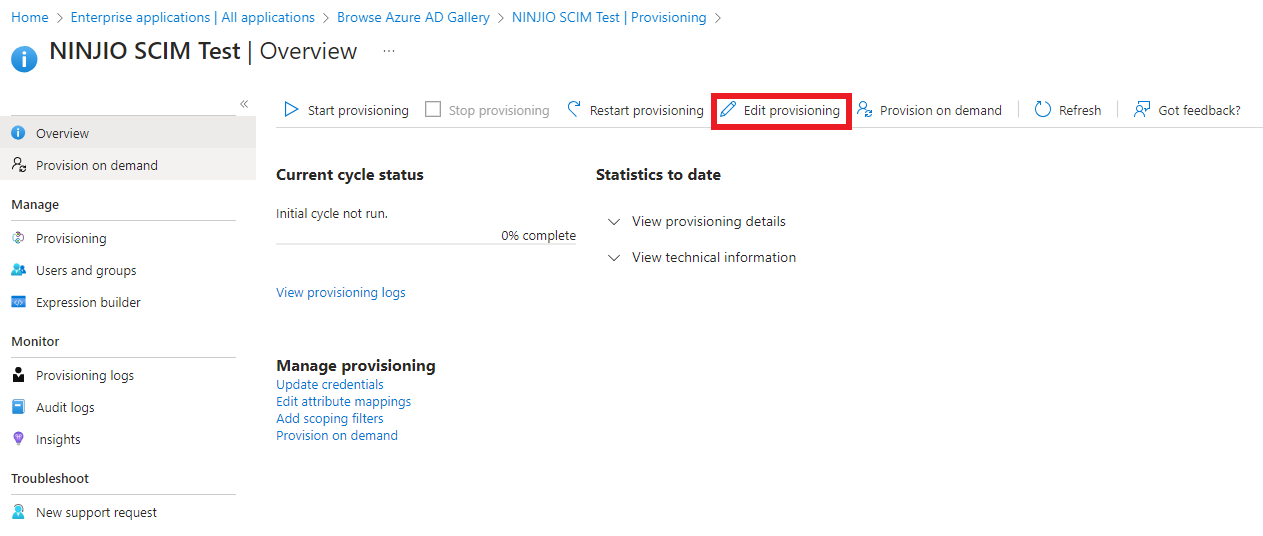Click the Stop provisioning square checkbox
The height and width of the screenshot is (536, 1263).
click(x=433, y=110)
